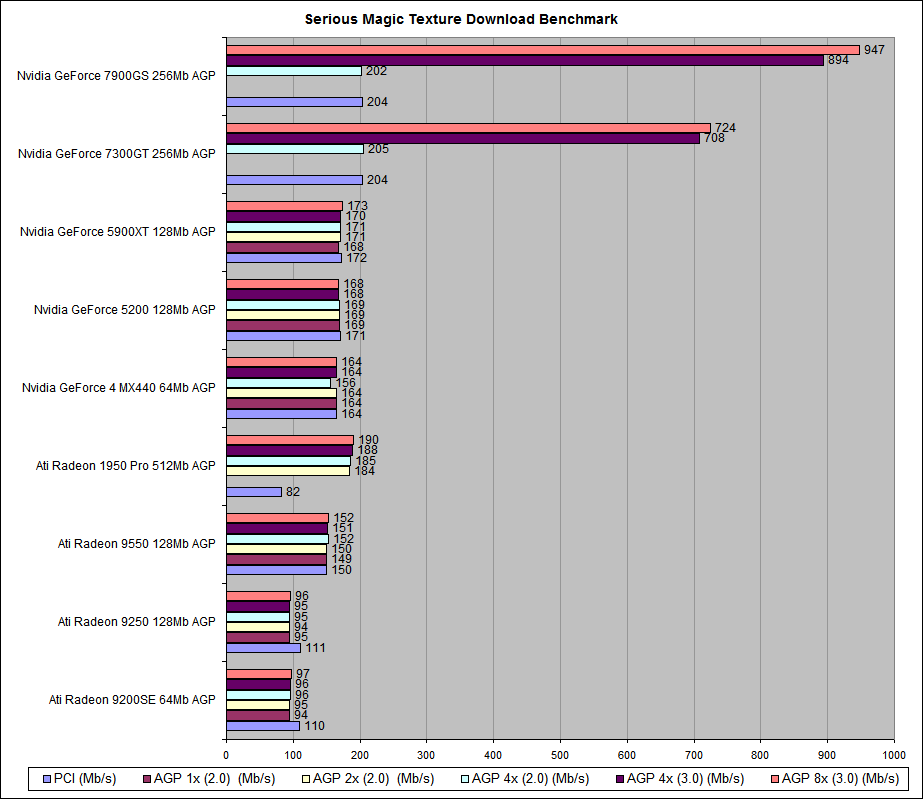Click the 947 data label
This screenshot has width=923, height=799.
874,50
